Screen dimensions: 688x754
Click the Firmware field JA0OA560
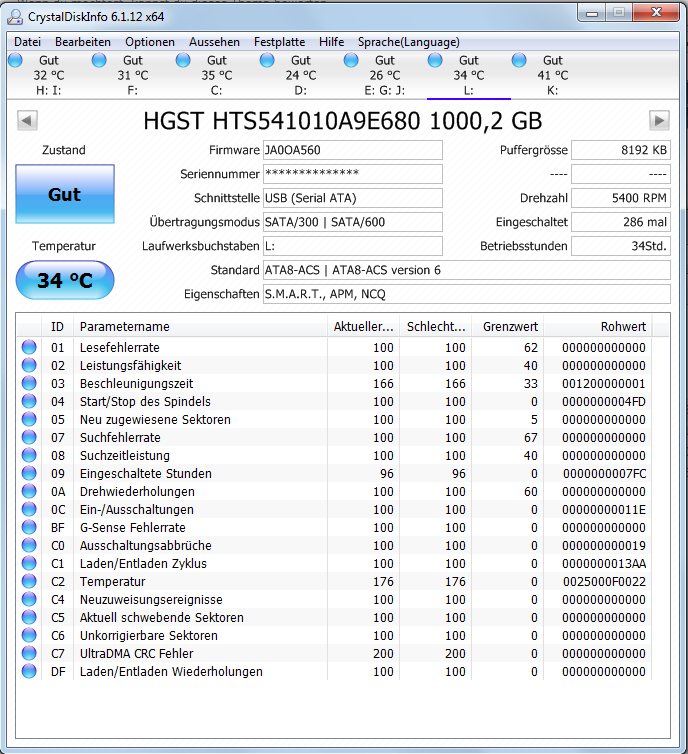tap(353, 150)
